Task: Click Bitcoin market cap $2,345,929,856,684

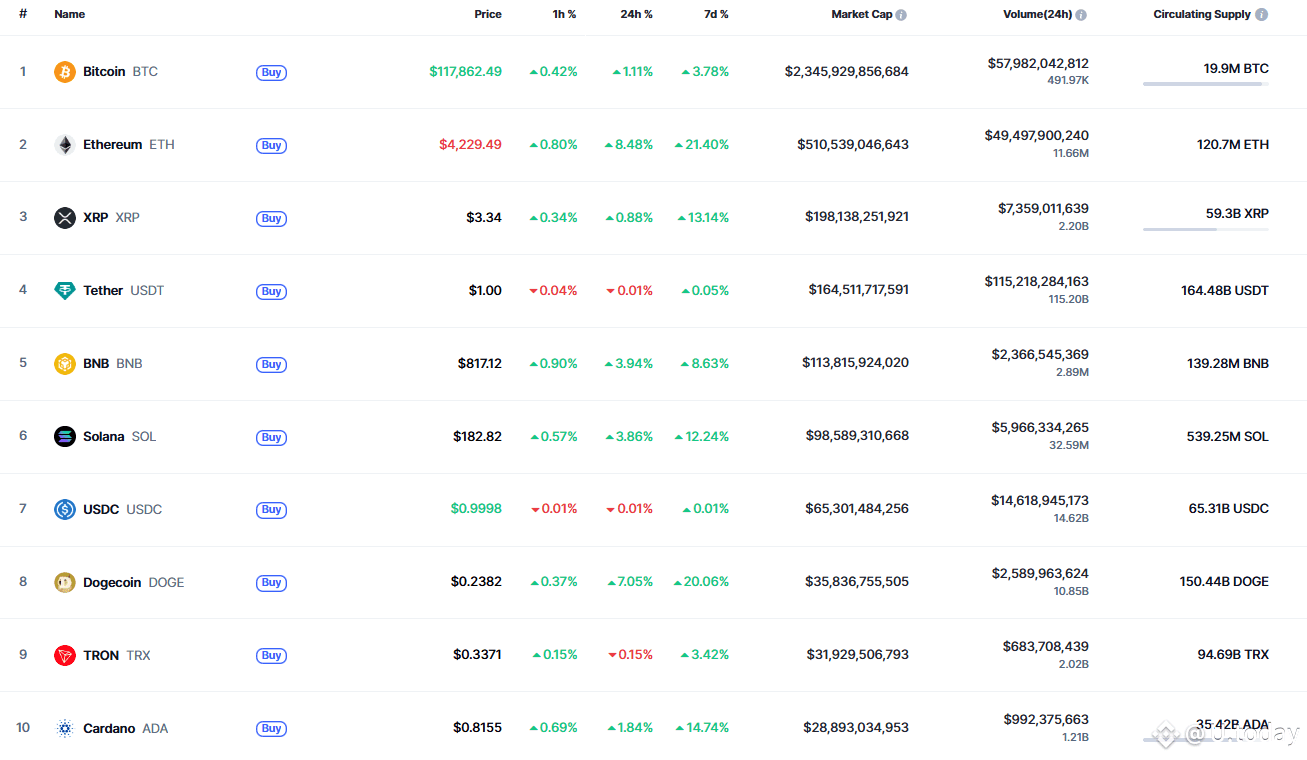Action: tap(847, 72)
